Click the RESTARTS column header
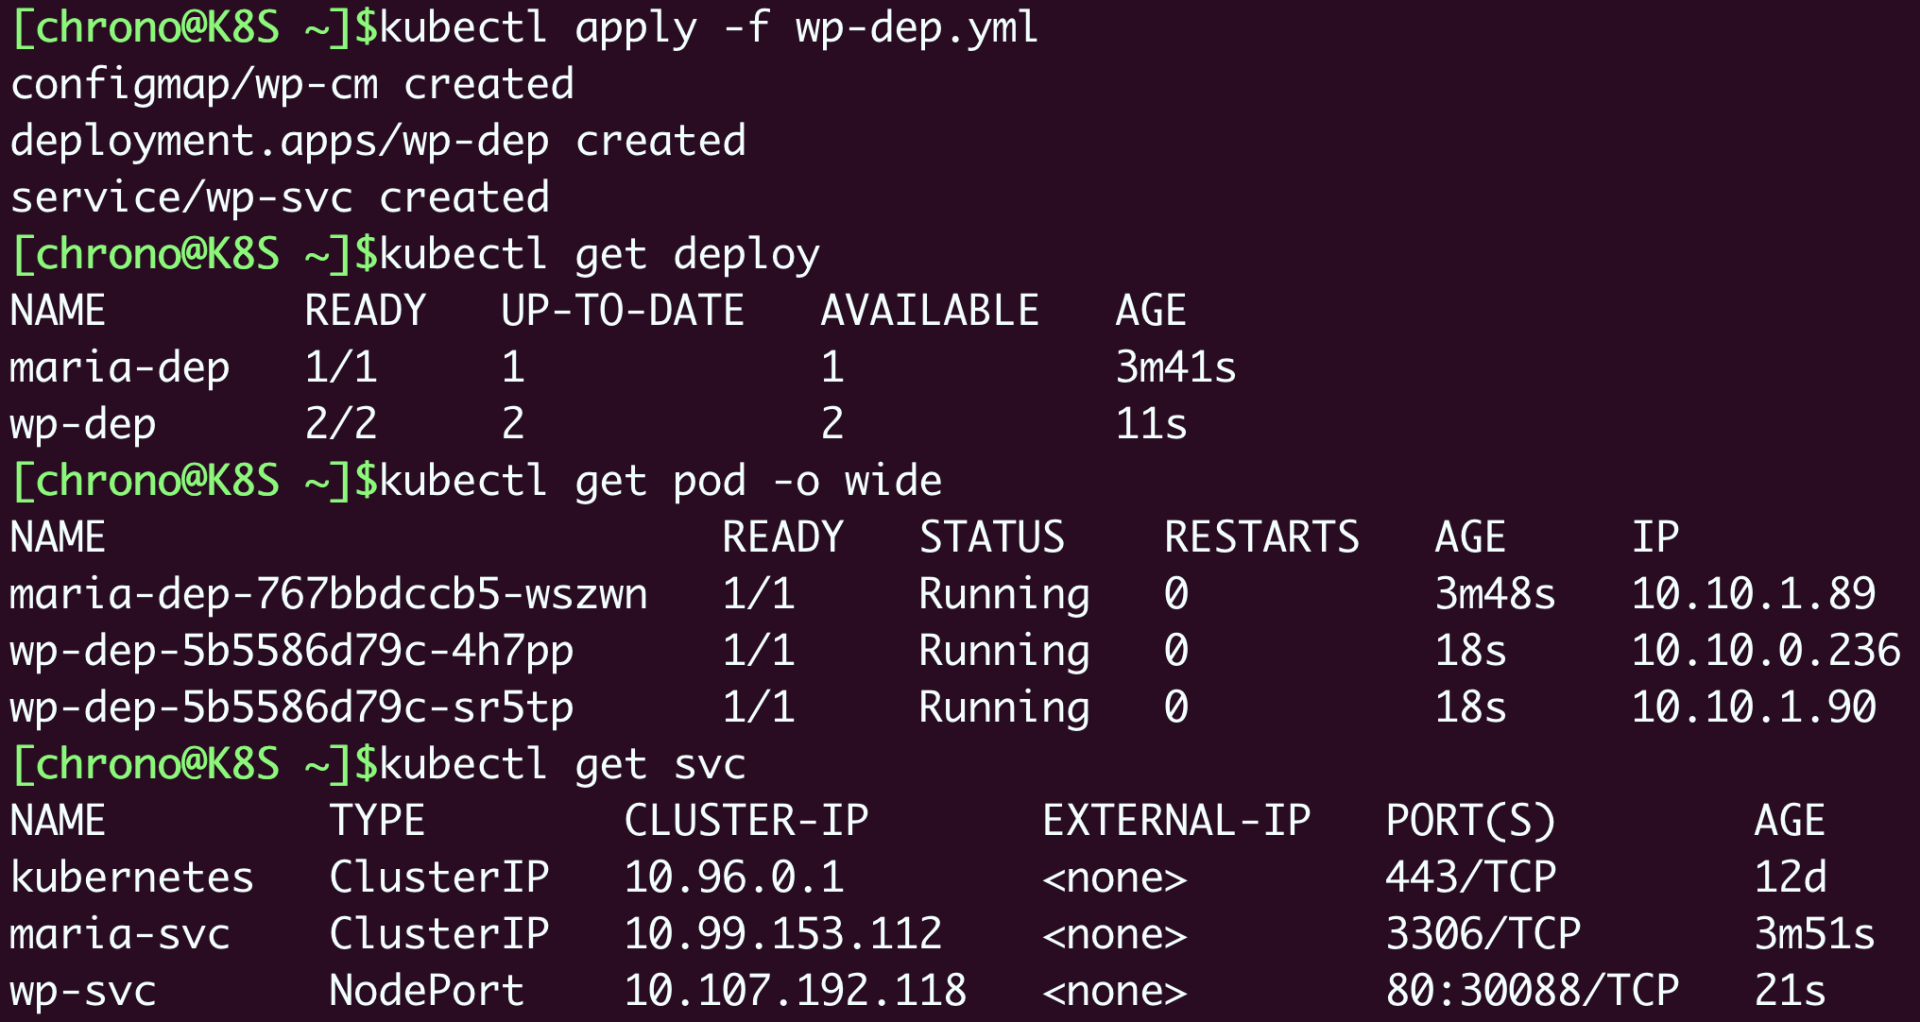 (1261, 538)
